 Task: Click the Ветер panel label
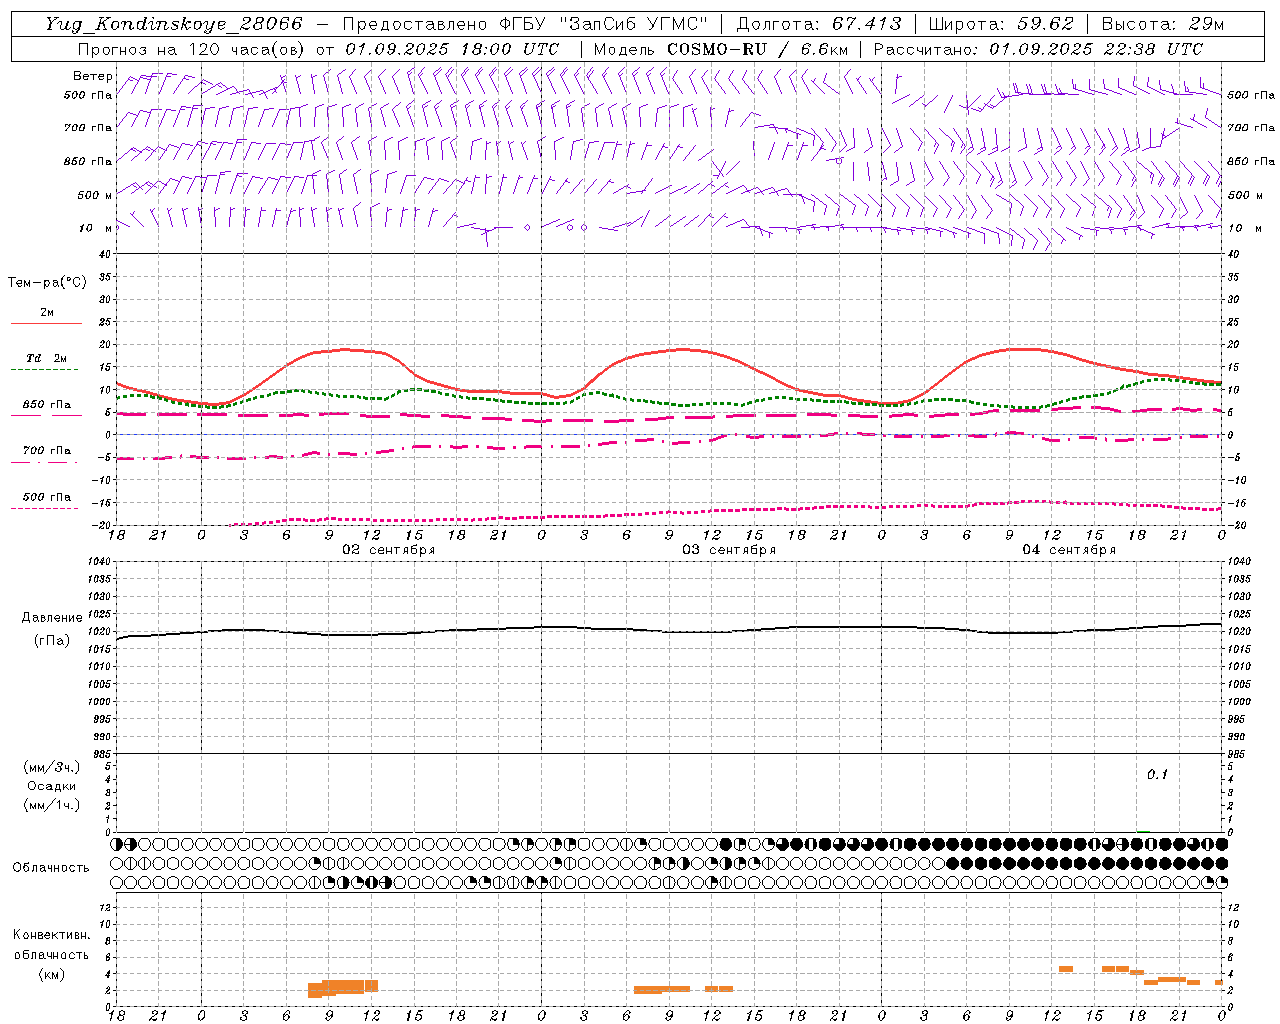click(x=92, y=76)
